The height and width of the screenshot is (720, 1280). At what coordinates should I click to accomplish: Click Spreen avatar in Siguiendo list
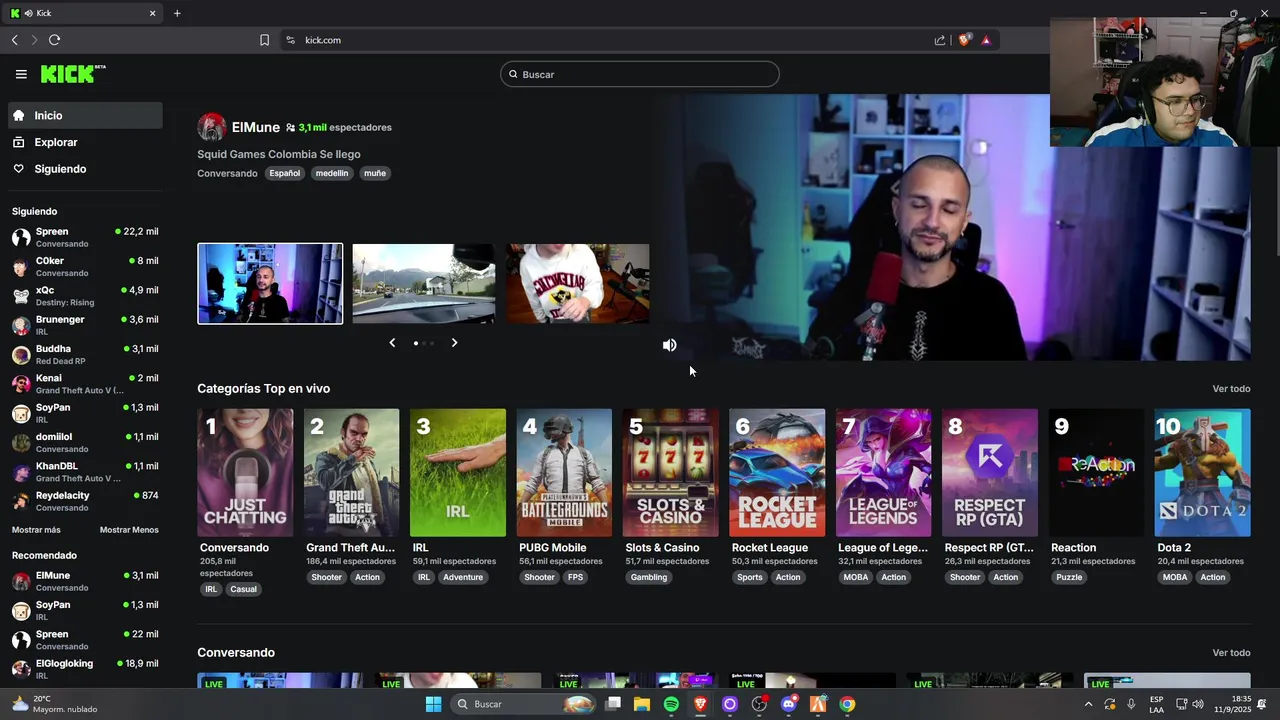tap(21, 238)
